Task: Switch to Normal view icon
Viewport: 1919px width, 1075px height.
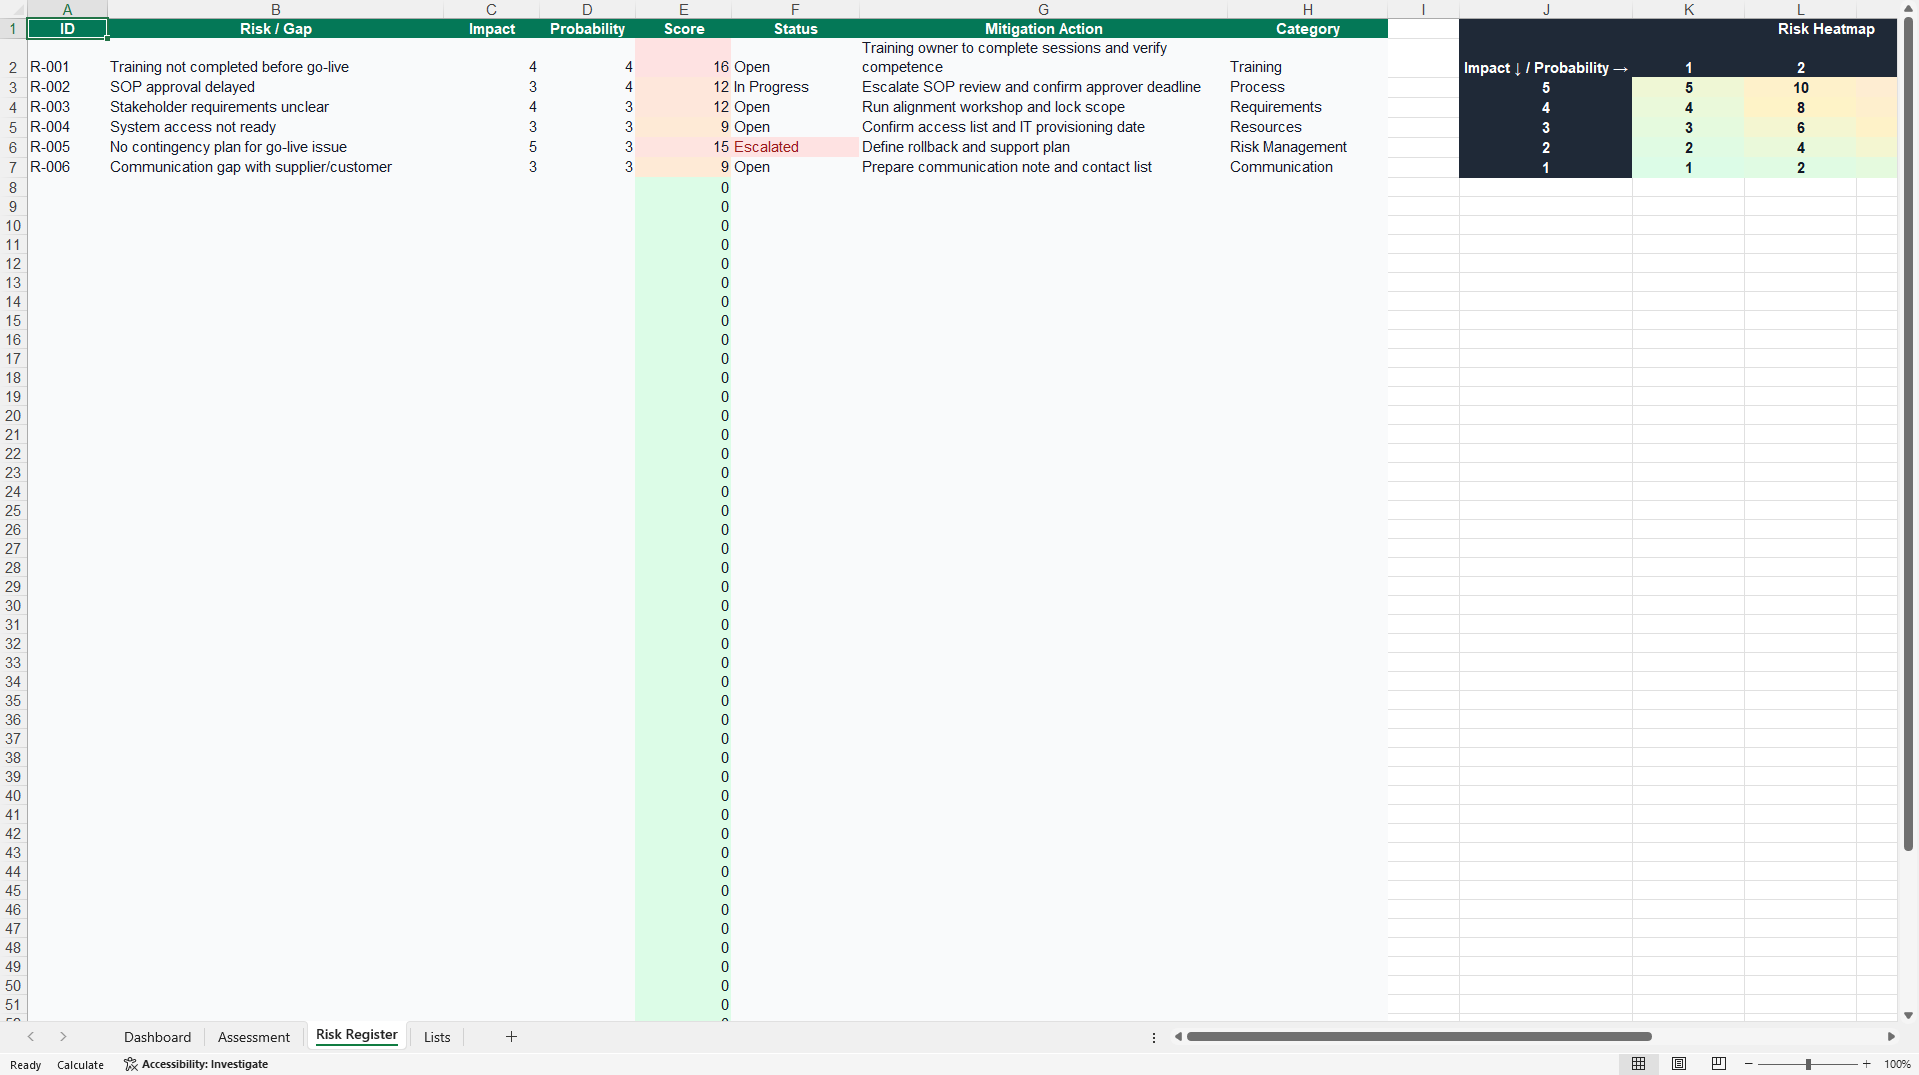Action: tap(1638, 1064)
